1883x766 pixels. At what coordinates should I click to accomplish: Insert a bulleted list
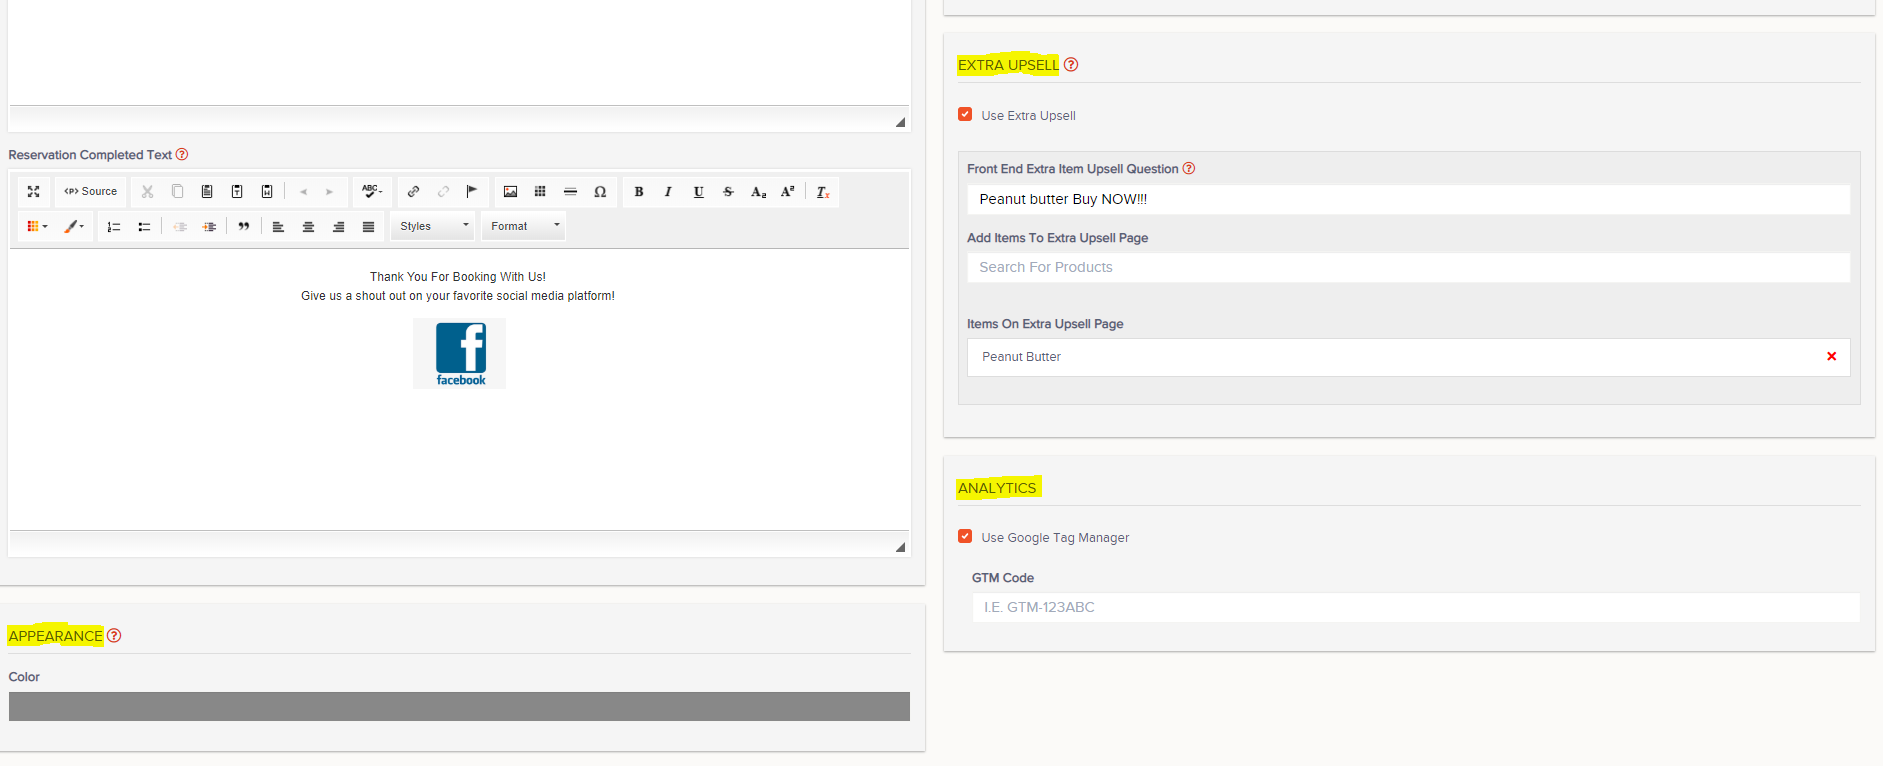click(144, 227)
